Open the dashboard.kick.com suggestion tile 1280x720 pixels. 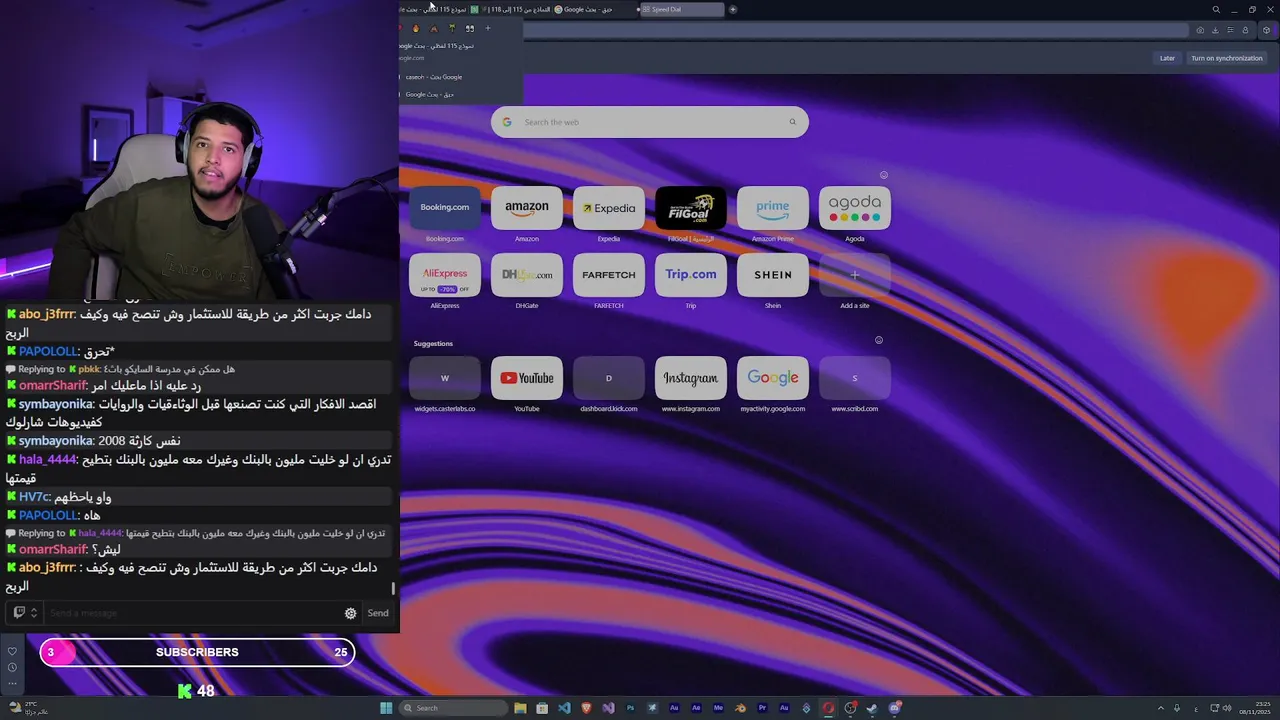[x=609, y=378]
